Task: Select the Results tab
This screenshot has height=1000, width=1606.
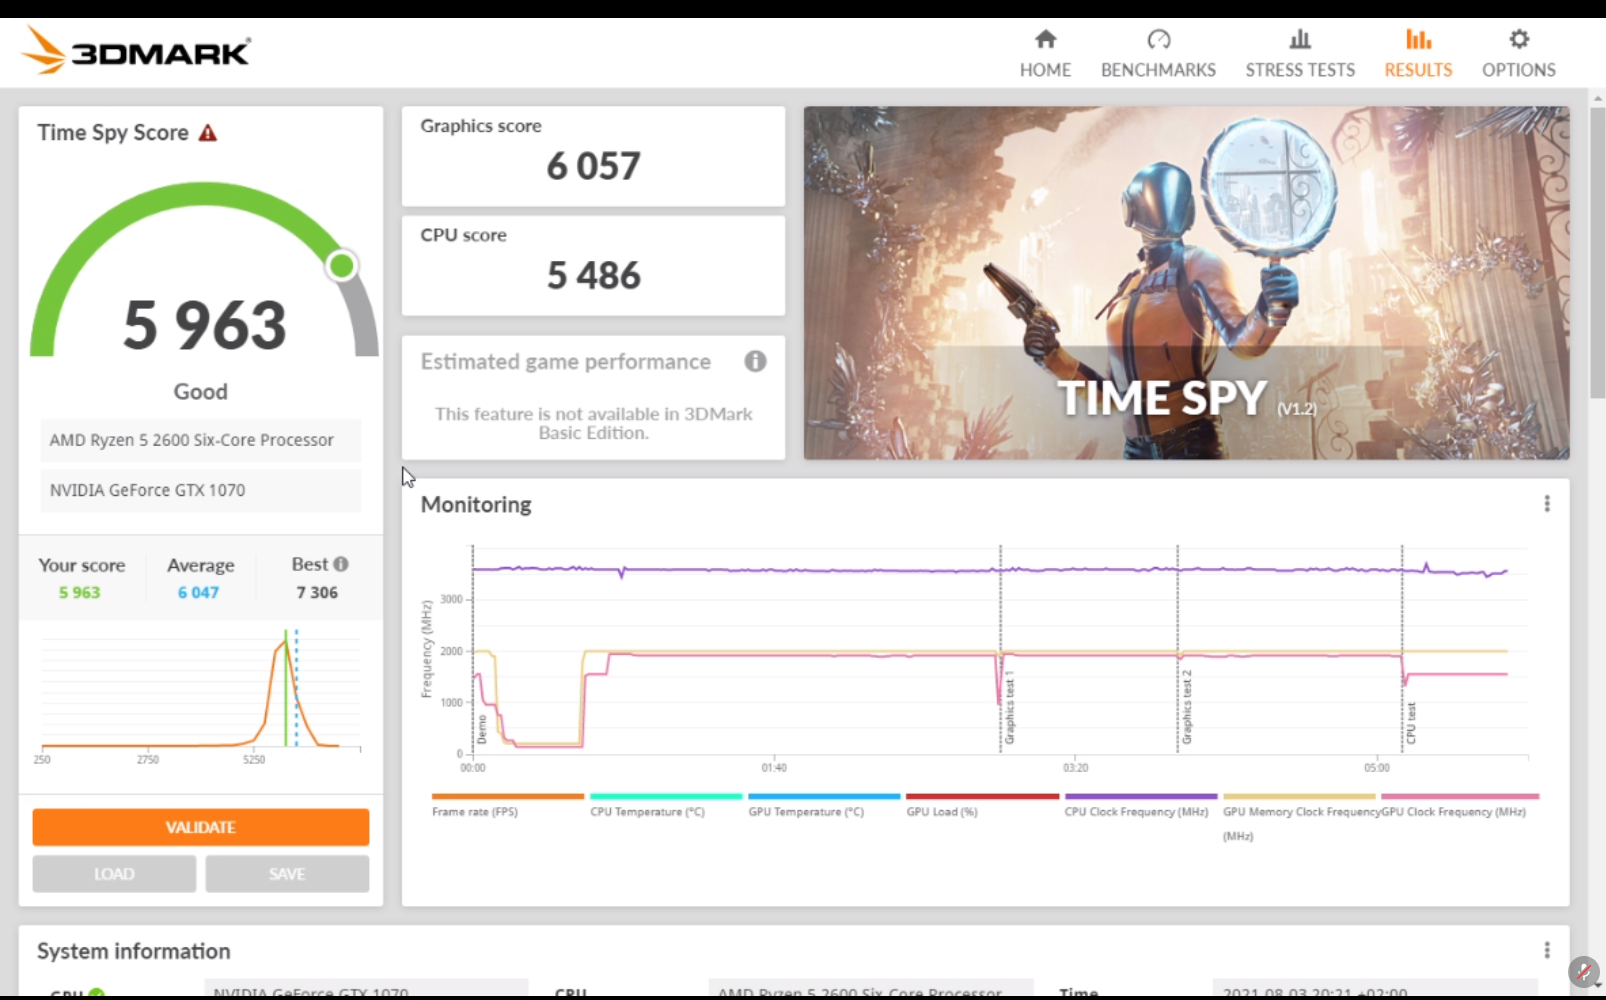Action: coord(1418,54)
